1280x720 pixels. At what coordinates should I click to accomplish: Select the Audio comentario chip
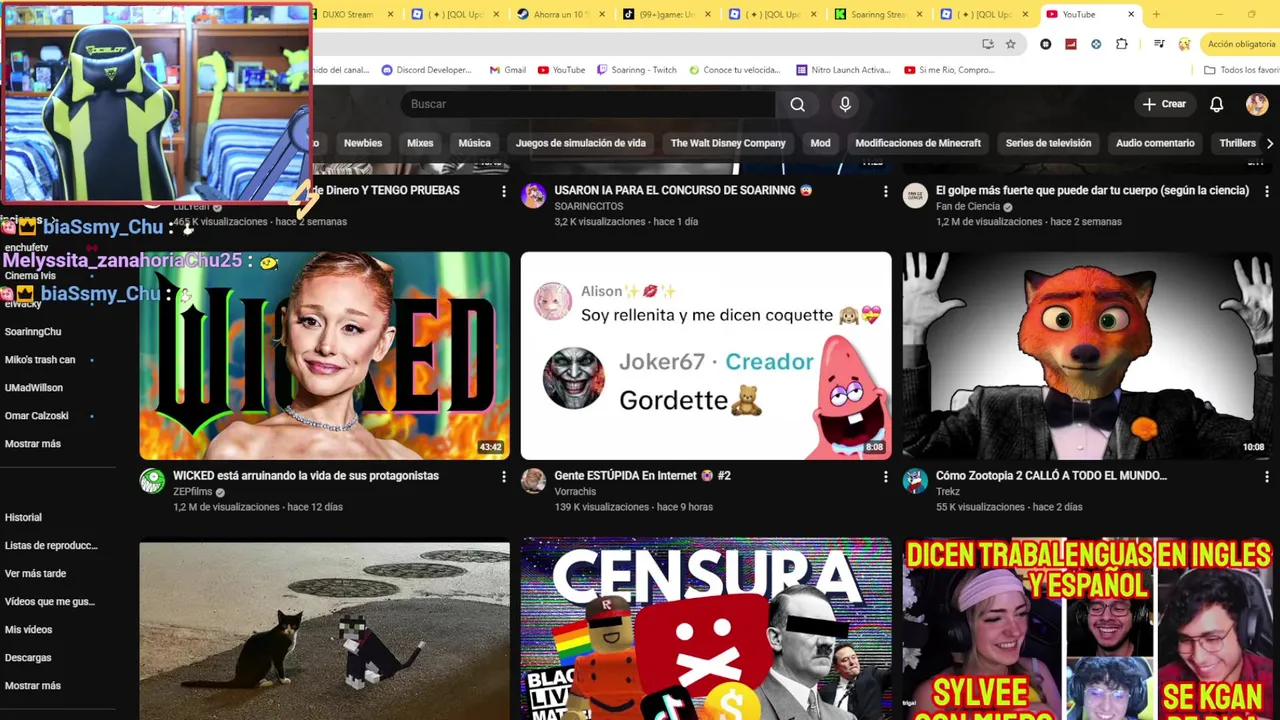[1155, 143]
